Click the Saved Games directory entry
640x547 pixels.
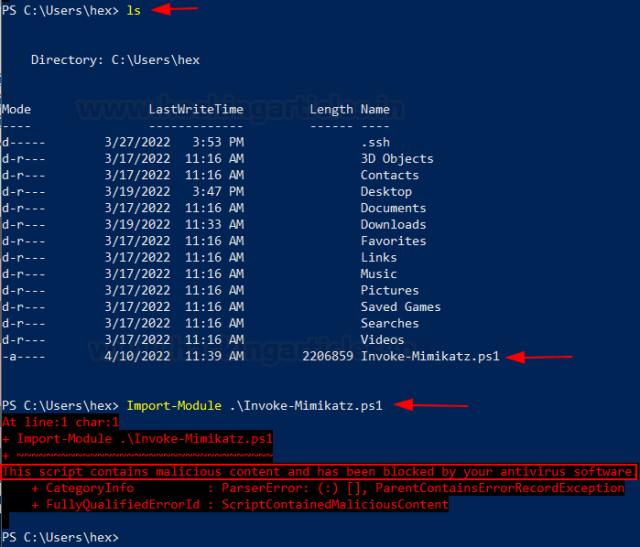400,307
